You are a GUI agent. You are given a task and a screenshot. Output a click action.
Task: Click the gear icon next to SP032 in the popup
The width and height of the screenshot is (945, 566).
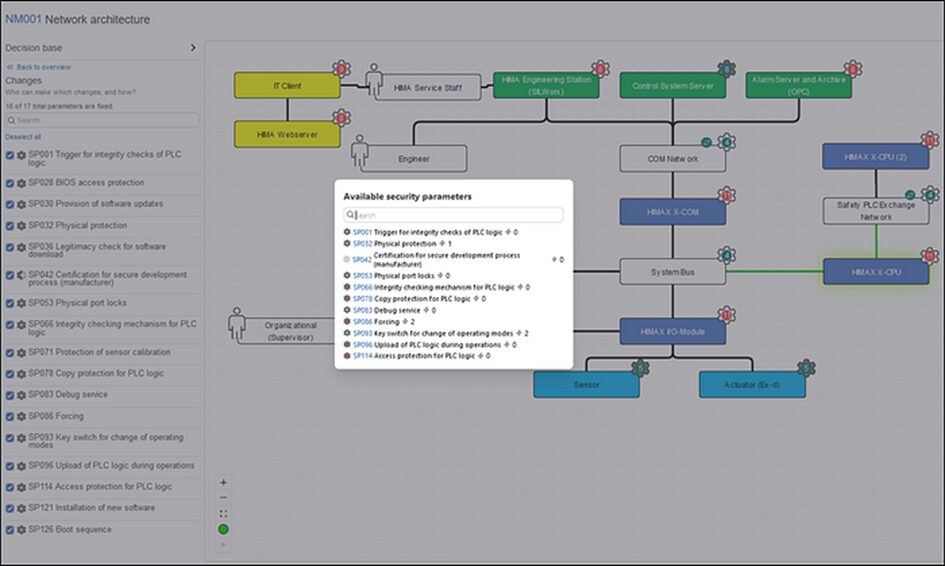point(347,243)
